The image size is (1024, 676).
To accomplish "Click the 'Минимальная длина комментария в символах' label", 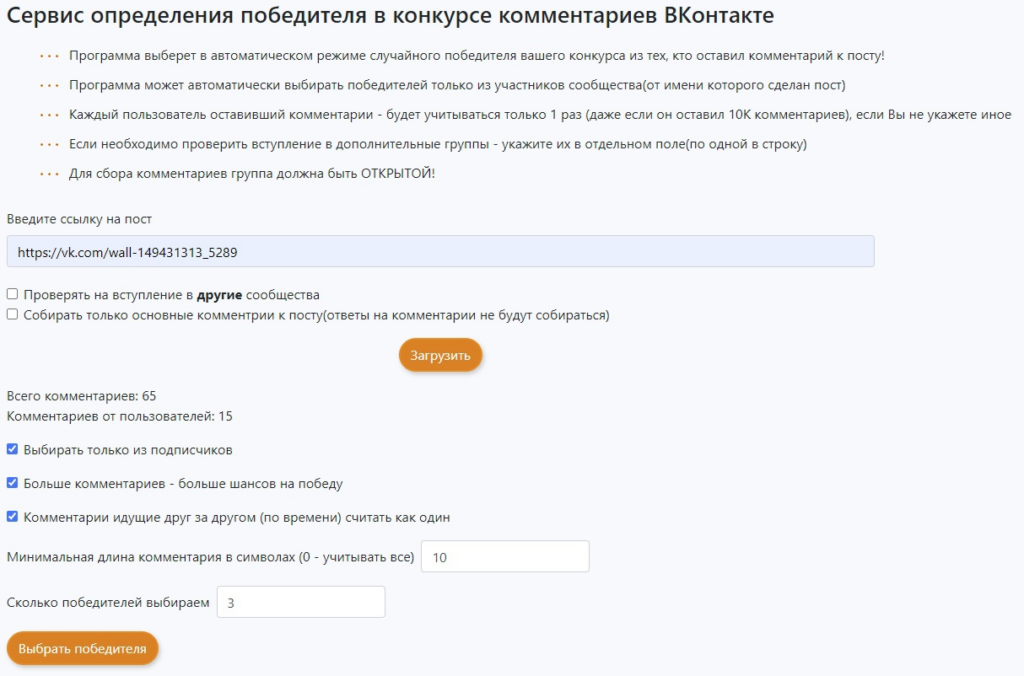I will (x=210, y=557).
